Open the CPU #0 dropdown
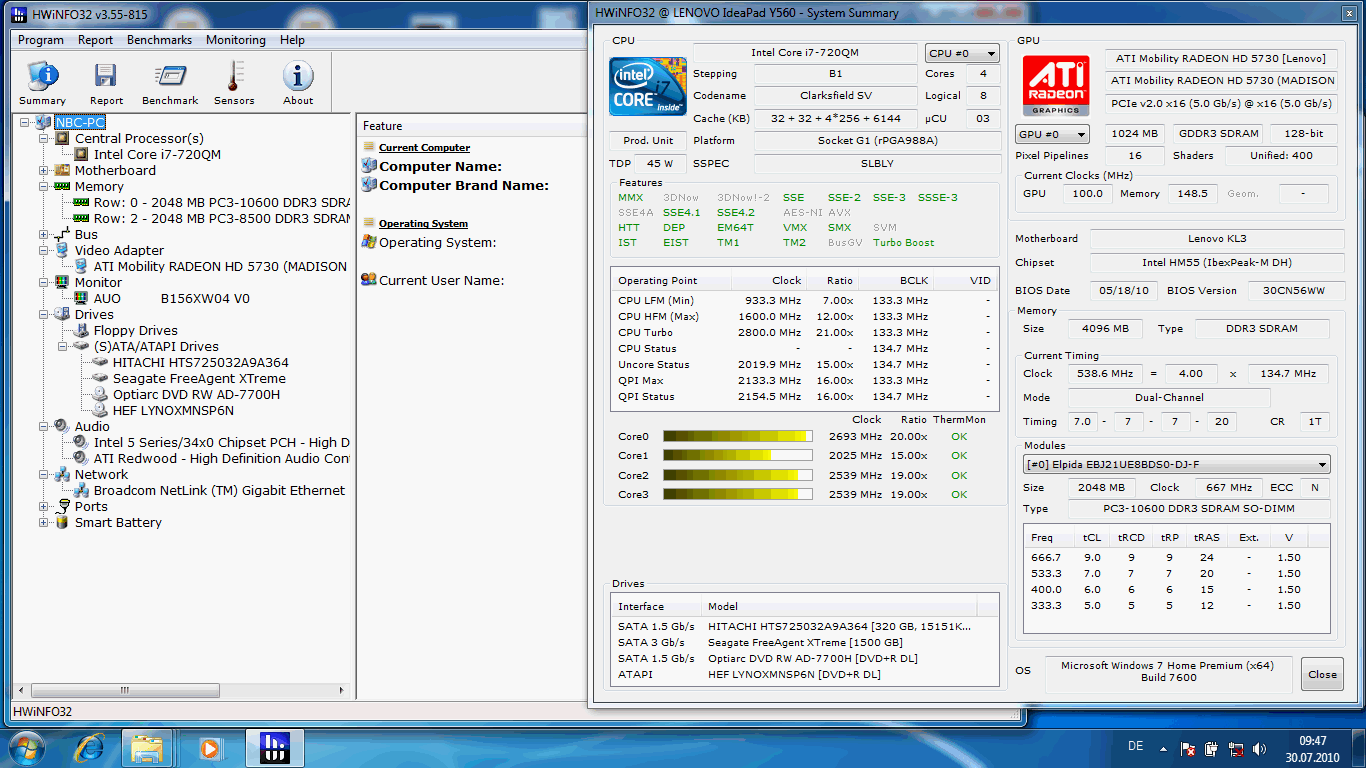The width and height of the screenshot is (1366, 768). [x=961, y=53]
